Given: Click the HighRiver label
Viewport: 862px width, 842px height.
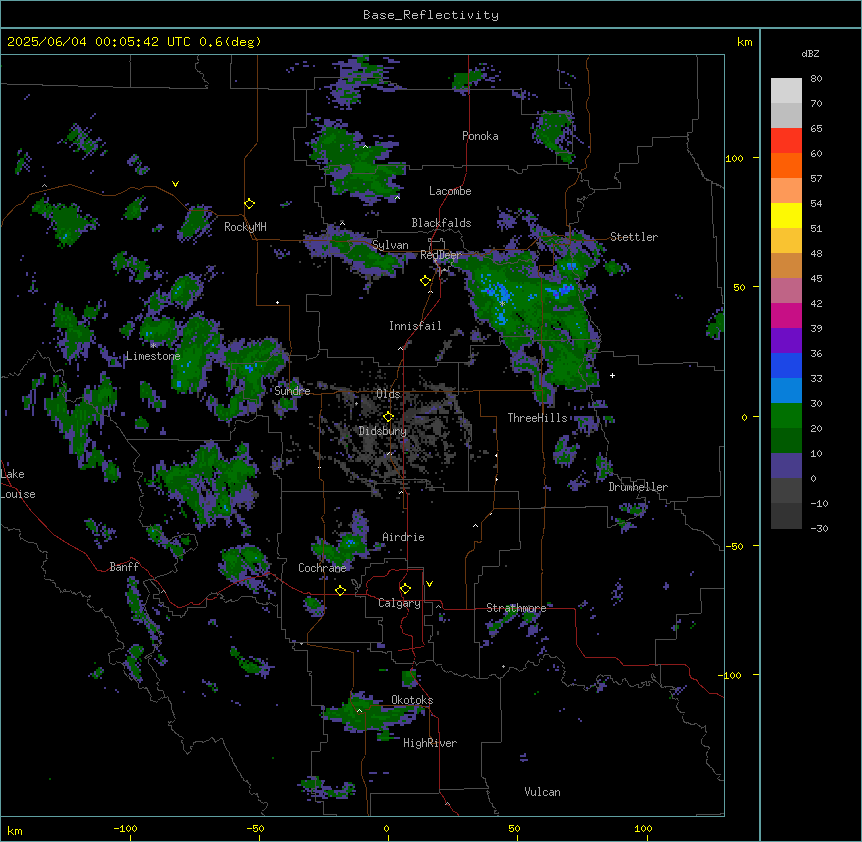Looking at the screenshot, I should coord(430,743).
